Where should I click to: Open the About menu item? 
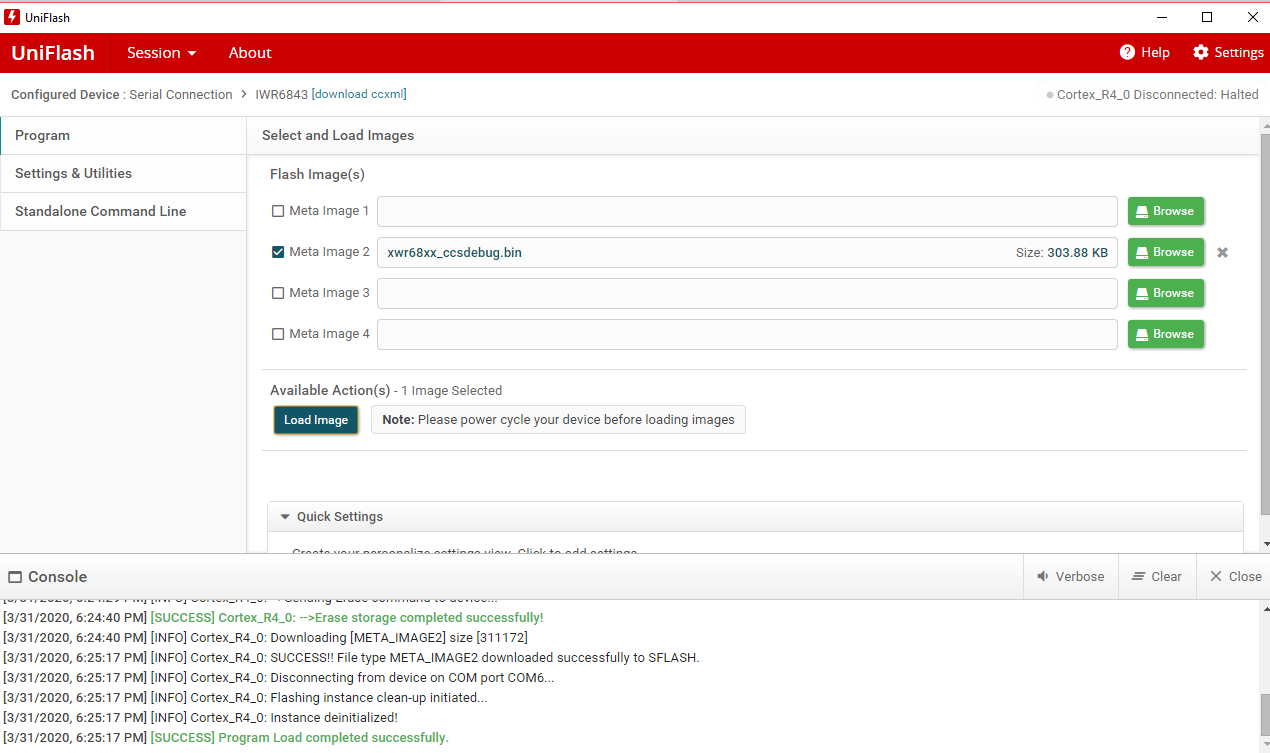click(x=250, y=53)
